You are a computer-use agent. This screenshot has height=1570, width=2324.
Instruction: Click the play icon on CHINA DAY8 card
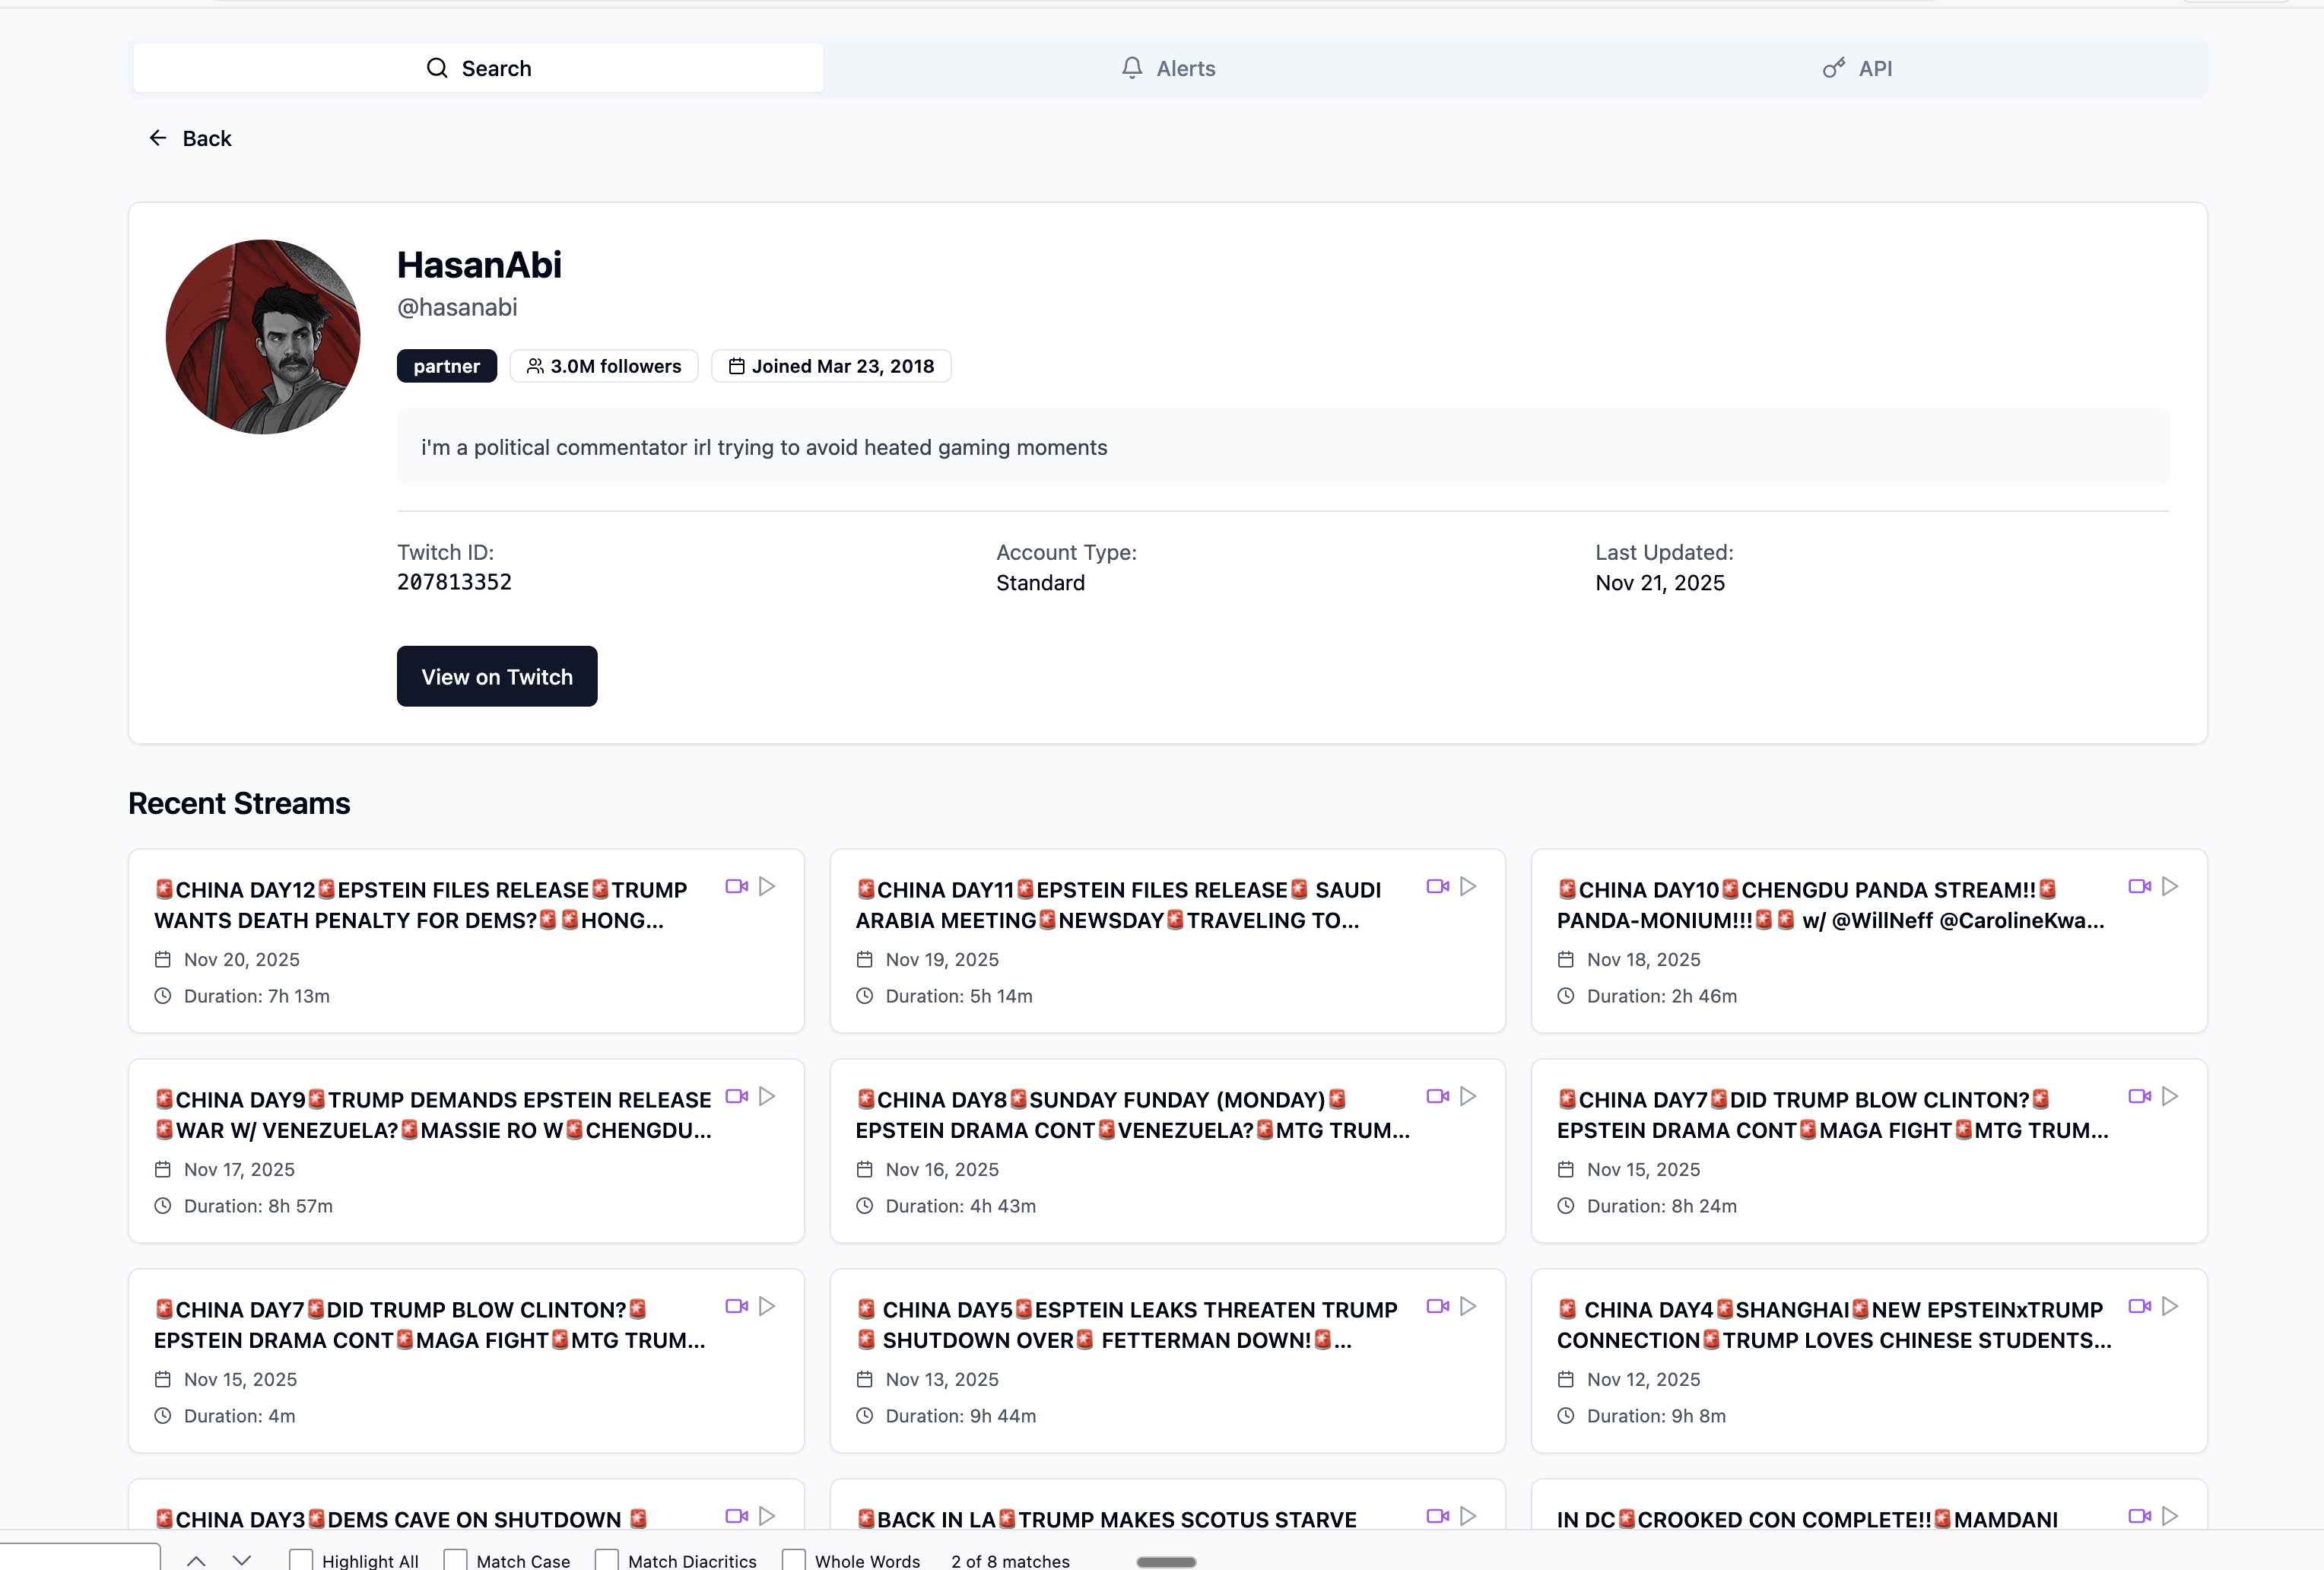pos(1468,1096)
